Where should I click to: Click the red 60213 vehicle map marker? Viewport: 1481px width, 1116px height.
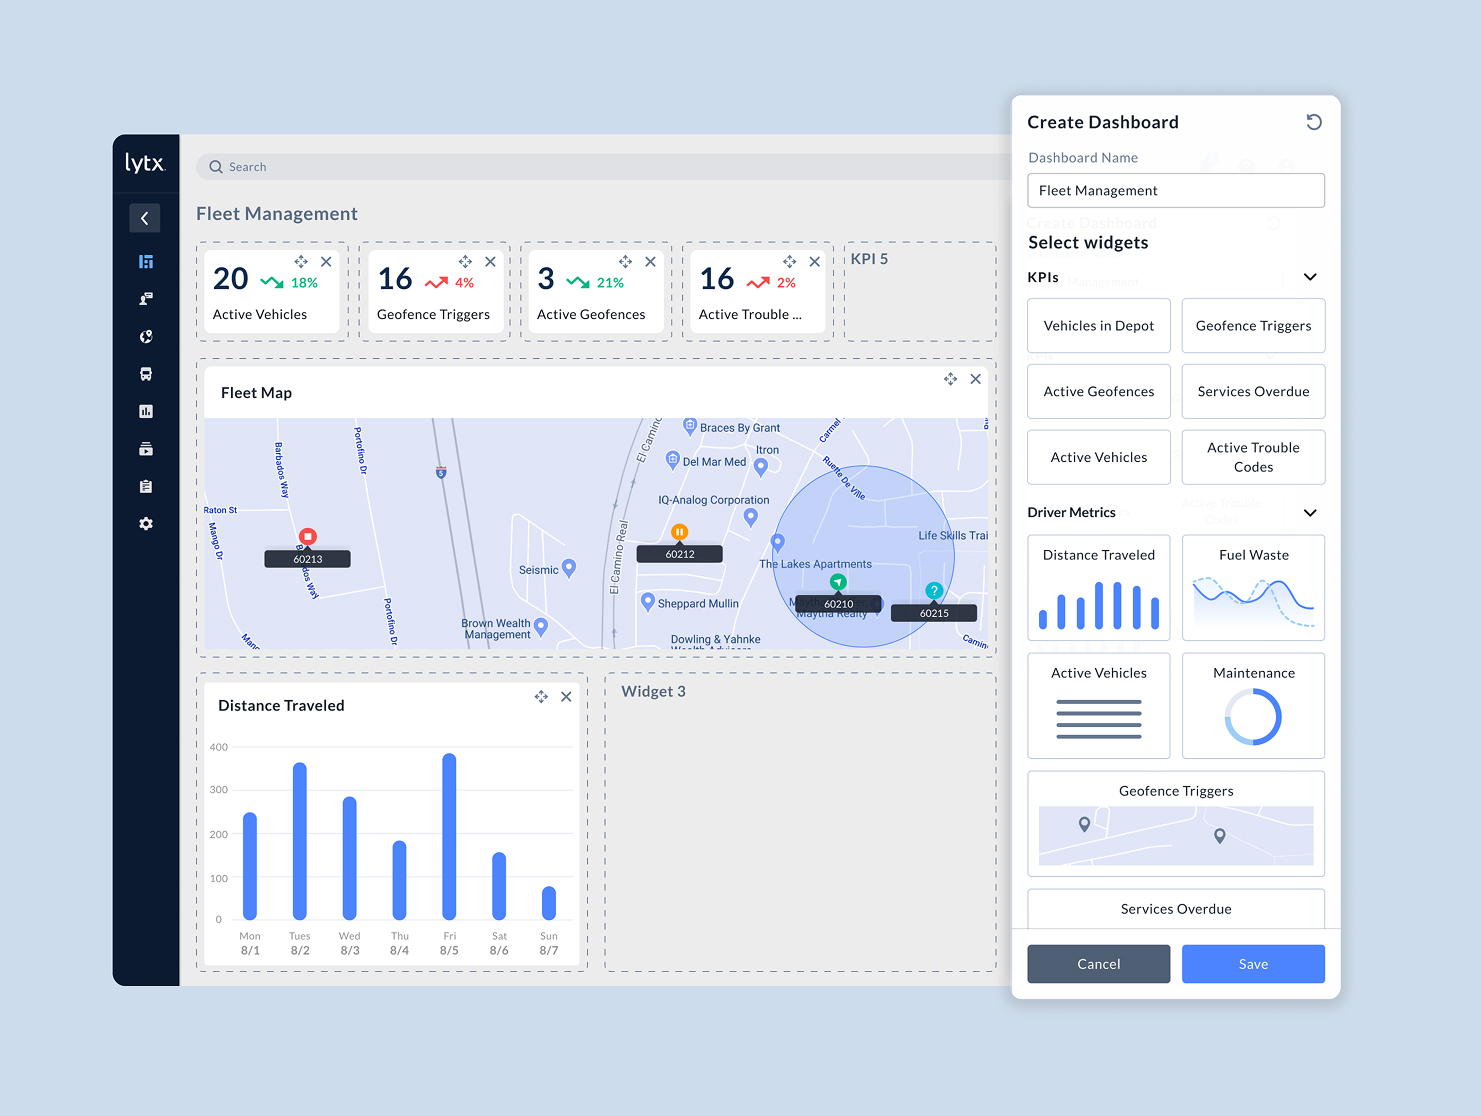click(308, 537)
